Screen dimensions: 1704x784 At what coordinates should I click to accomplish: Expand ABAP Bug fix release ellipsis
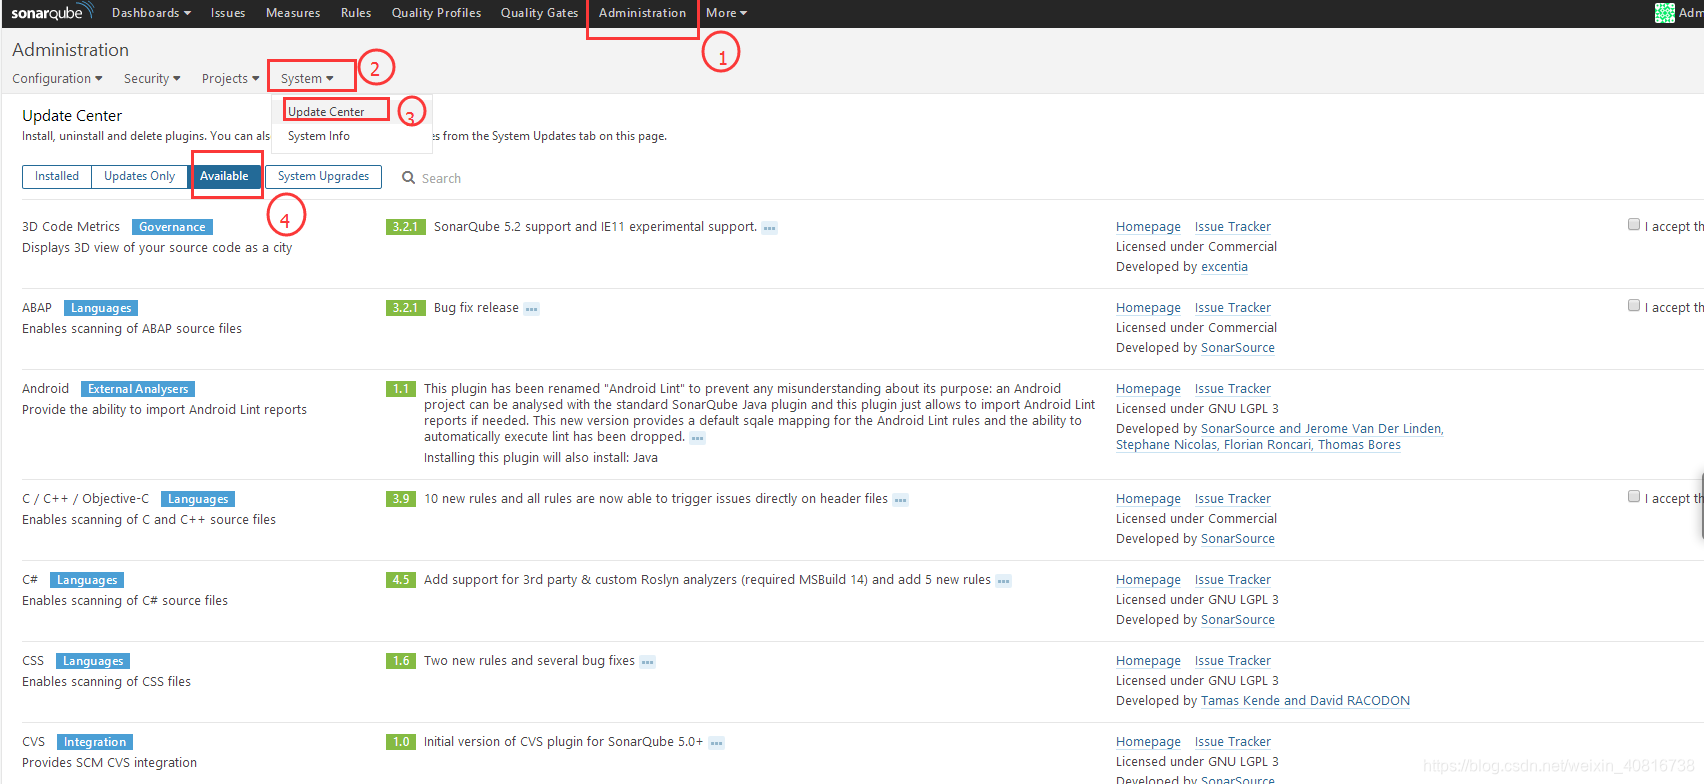click(531, 309)
